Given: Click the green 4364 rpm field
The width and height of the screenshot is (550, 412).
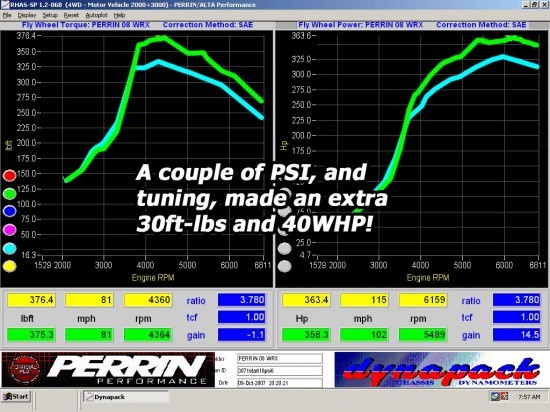Looking at the screenshot, I should point(148,335).
